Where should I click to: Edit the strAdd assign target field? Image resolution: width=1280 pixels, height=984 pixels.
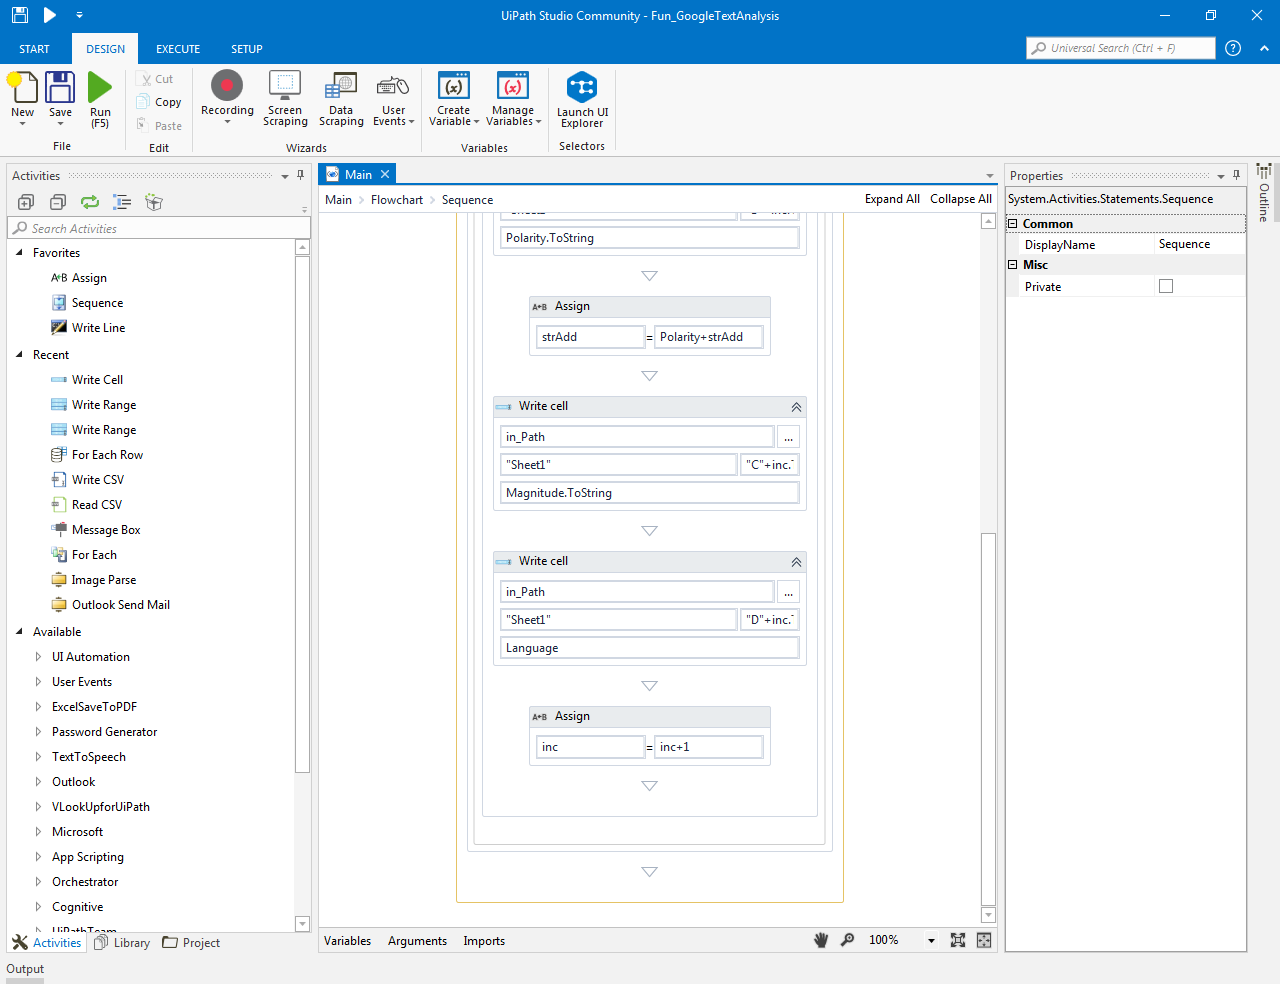point(590,337)
